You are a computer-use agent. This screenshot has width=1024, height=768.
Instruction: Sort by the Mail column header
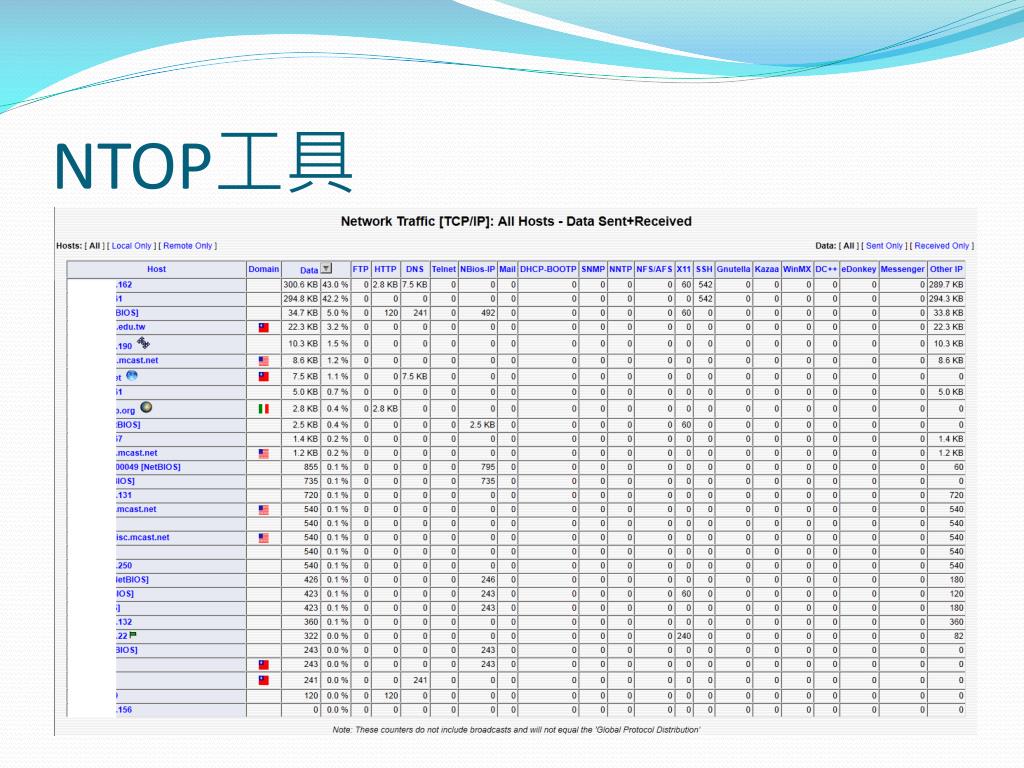pyautogui.click(x=507, y=269)
